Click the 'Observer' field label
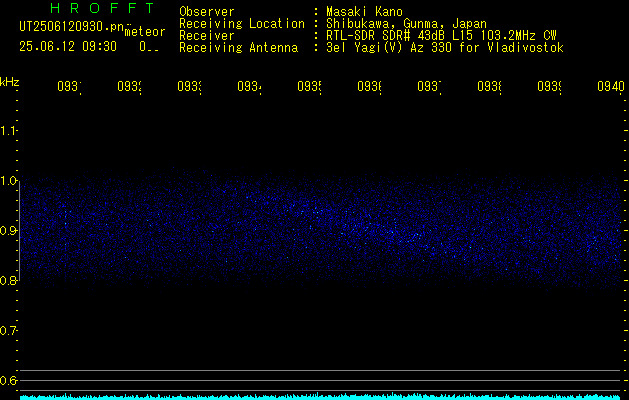 [x=207, y=11]
